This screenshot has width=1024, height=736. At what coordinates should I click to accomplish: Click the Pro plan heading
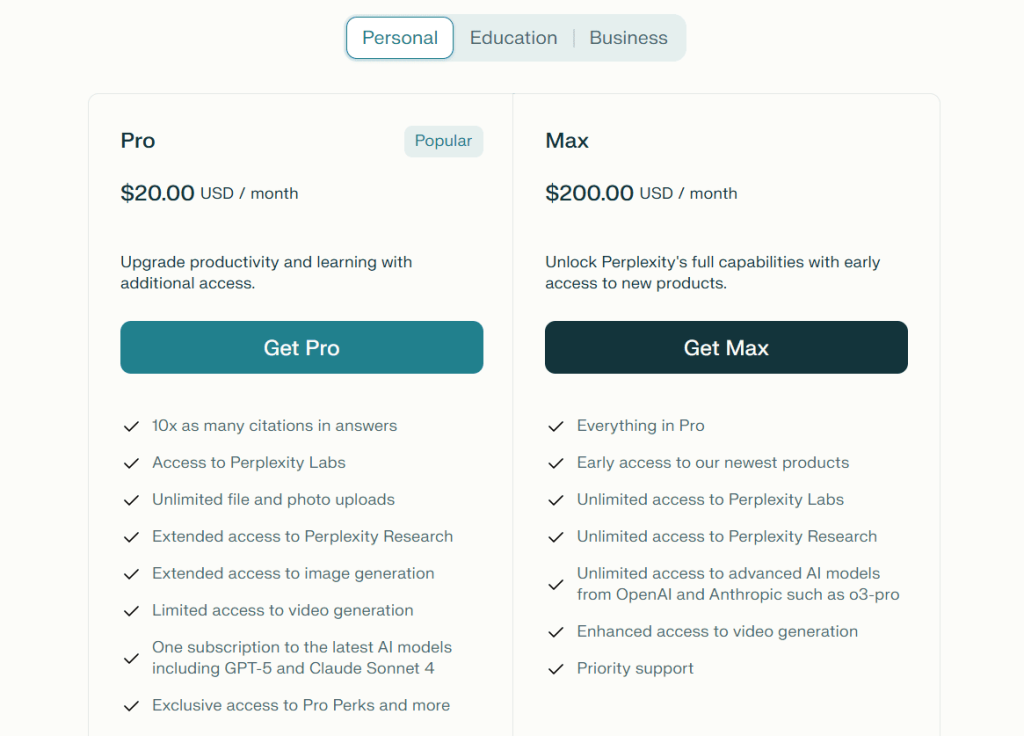click(138, 141)
